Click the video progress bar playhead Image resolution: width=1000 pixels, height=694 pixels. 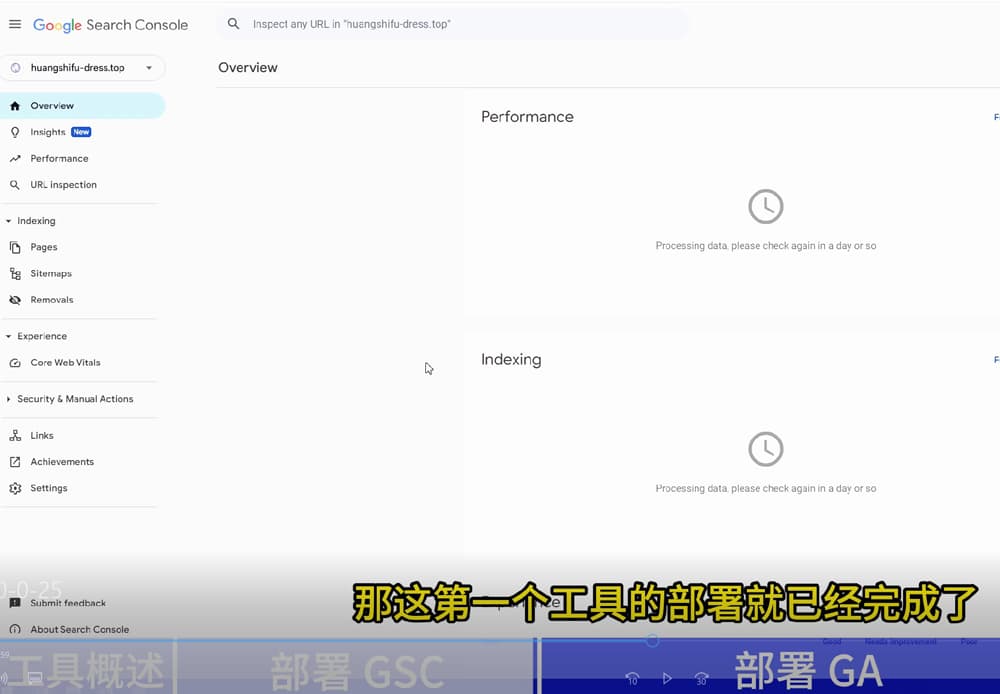tap(652, 640)
